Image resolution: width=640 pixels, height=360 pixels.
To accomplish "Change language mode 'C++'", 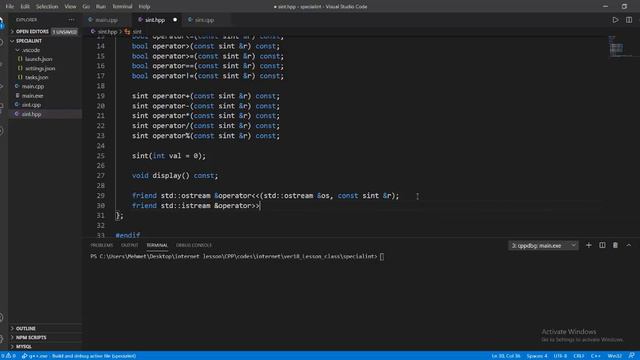I will click(x=595, y=356).
